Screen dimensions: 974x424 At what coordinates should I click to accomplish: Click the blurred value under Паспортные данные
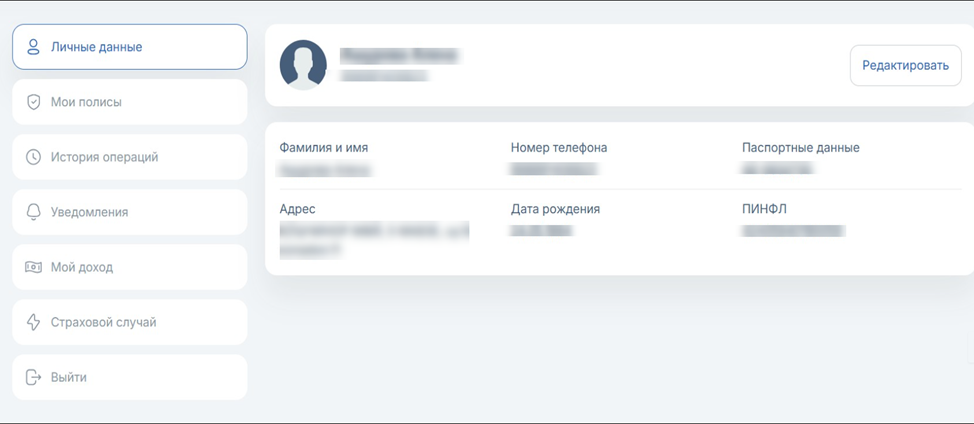click(777, 170)
